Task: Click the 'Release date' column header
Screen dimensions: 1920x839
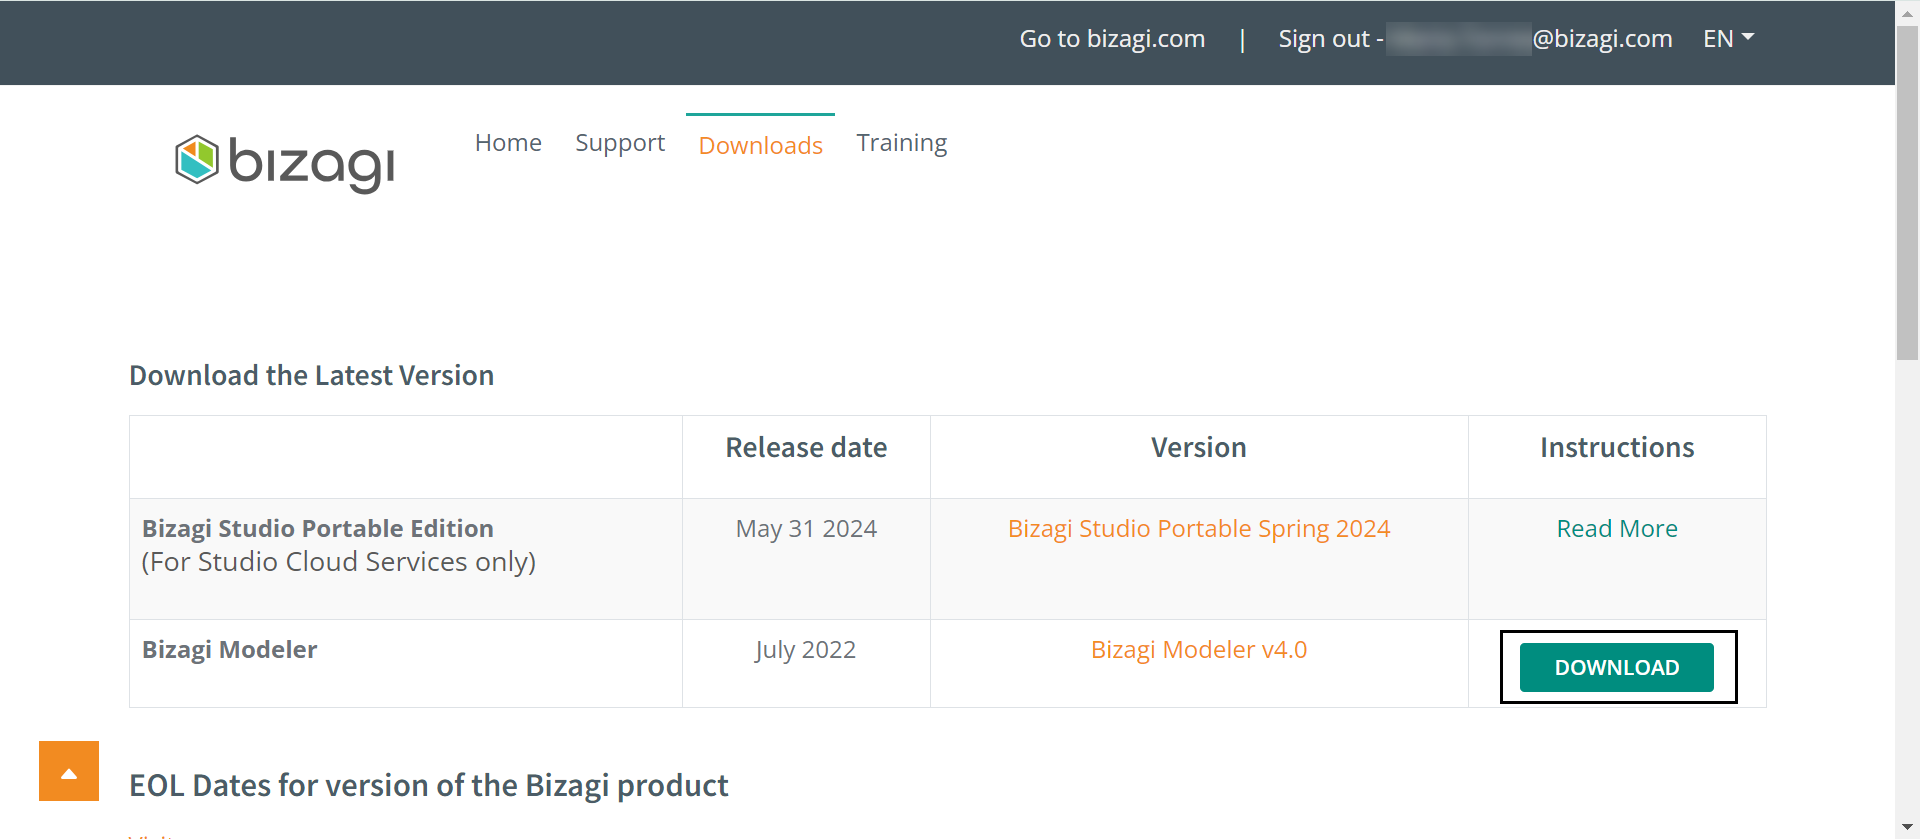Action: tap(806, 447)
